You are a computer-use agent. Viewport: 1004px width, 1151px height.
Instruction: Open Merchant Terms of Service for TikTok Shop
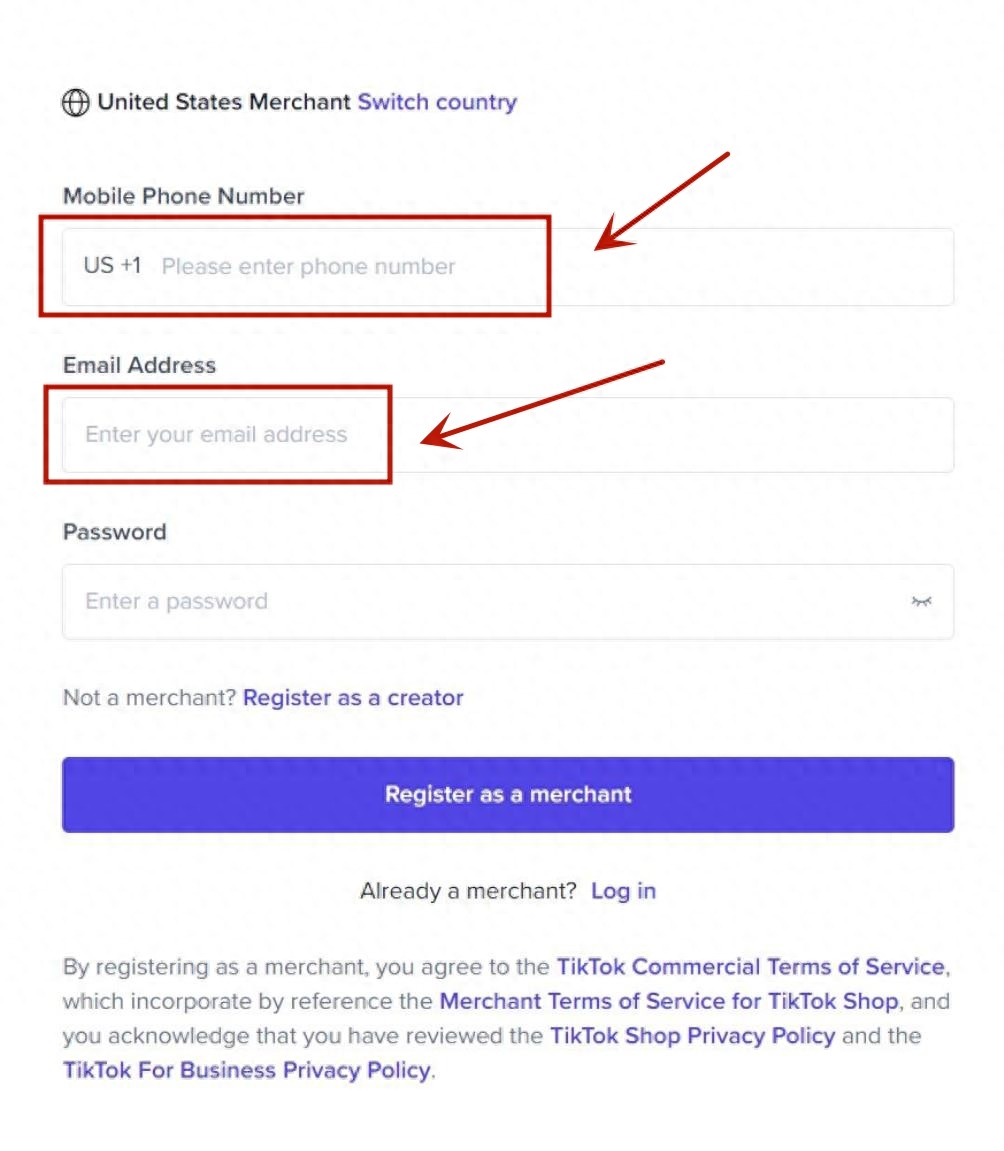pyautogui.click(x=669, y=1001)
